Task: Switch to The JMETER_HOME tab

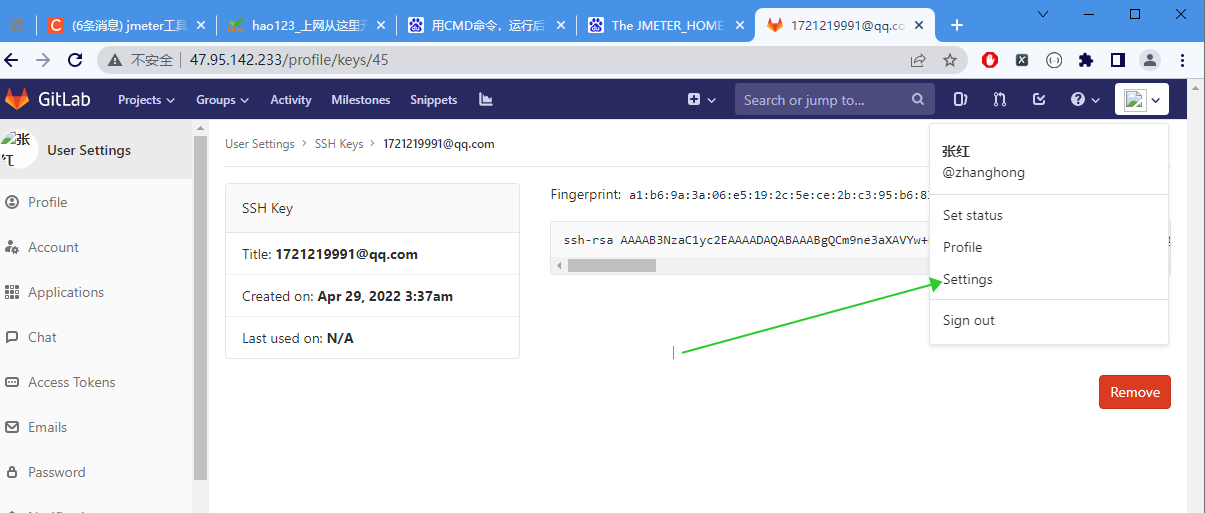Action: [666, 25]
